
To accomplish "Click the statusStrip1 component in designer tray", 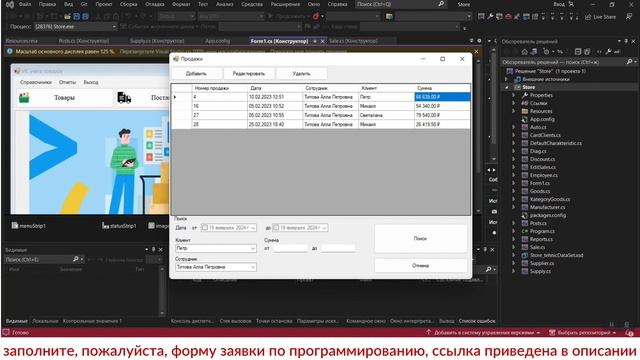I will click(x=119, y=226).
